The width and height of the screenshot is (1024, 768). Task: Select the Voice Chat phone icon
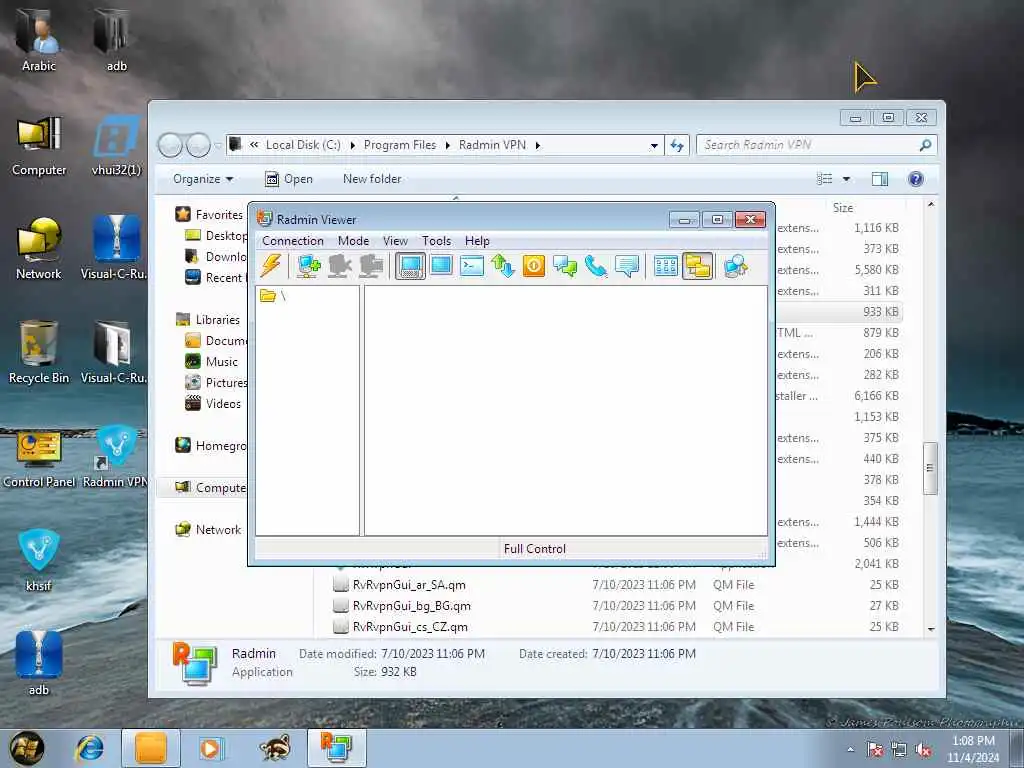[x=596, y=266]
